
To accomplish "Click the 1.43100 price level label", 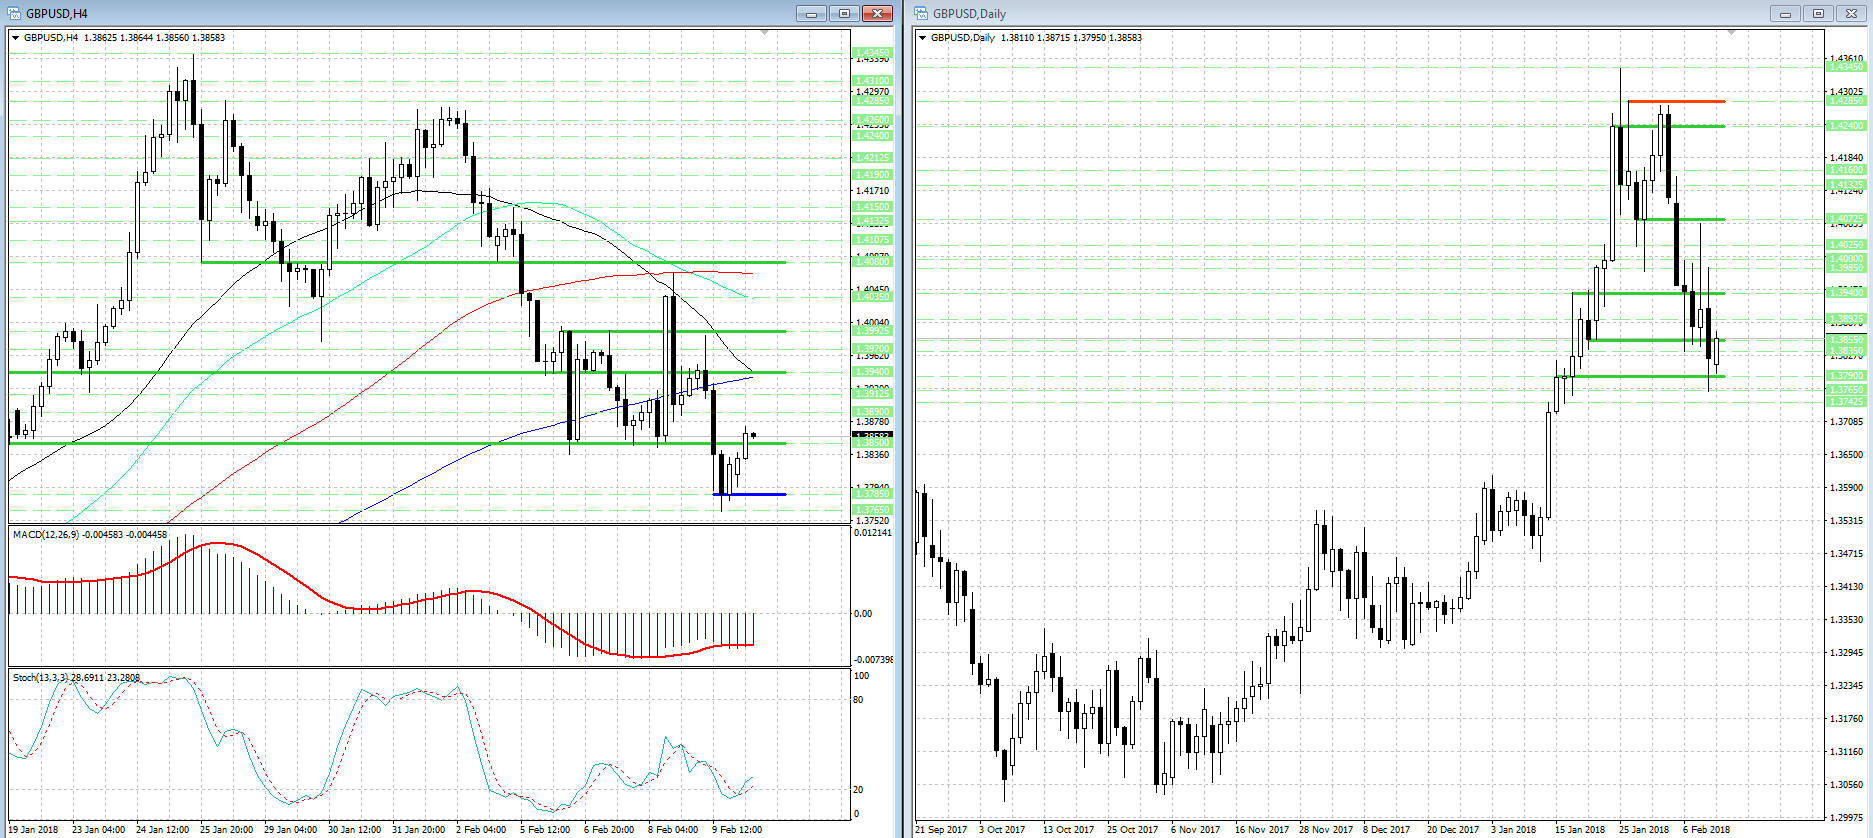I will click(872, 81).
